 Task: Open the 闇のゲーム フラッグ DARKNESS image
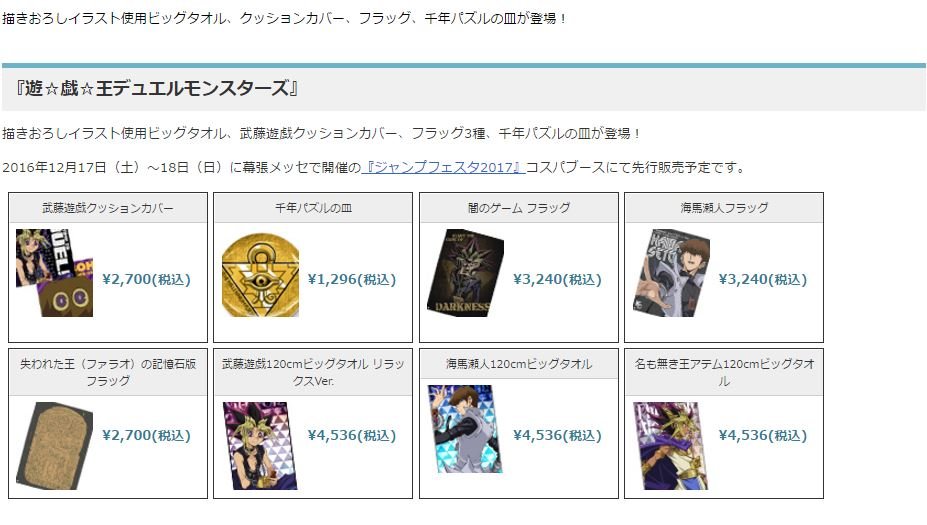tap(465, 273)
